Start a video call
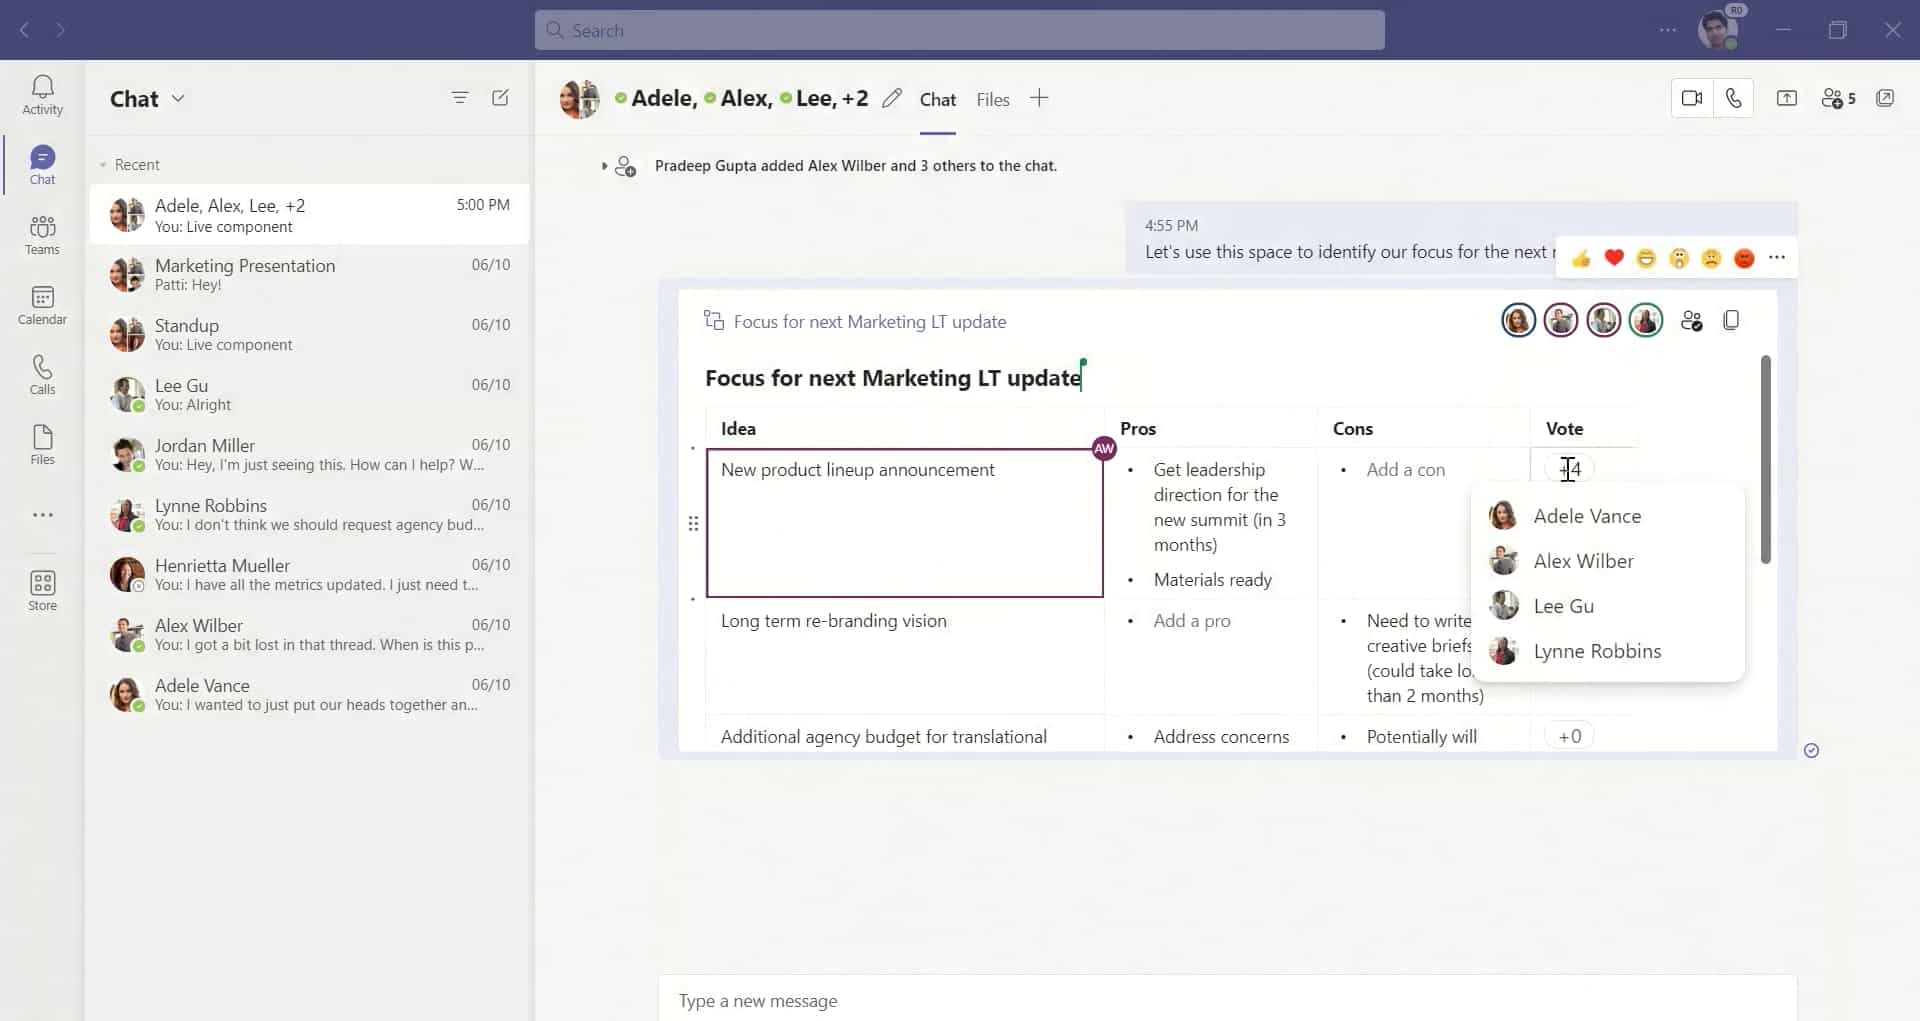The width and height of the screenshot is (1920, 1021). [1692, 98]
